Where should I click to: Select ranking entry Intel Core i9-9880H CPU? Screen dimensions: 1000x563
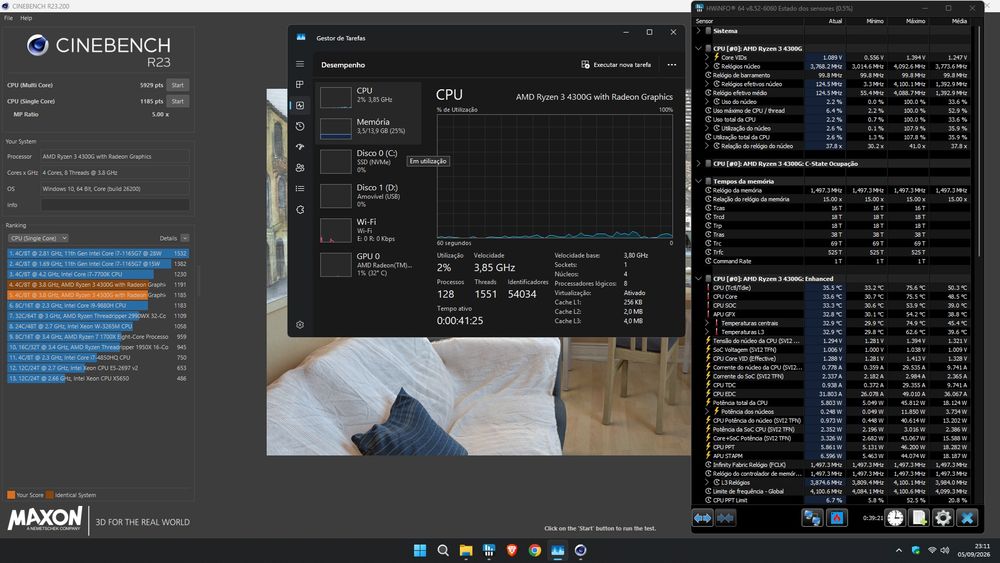tap(98, 305)
